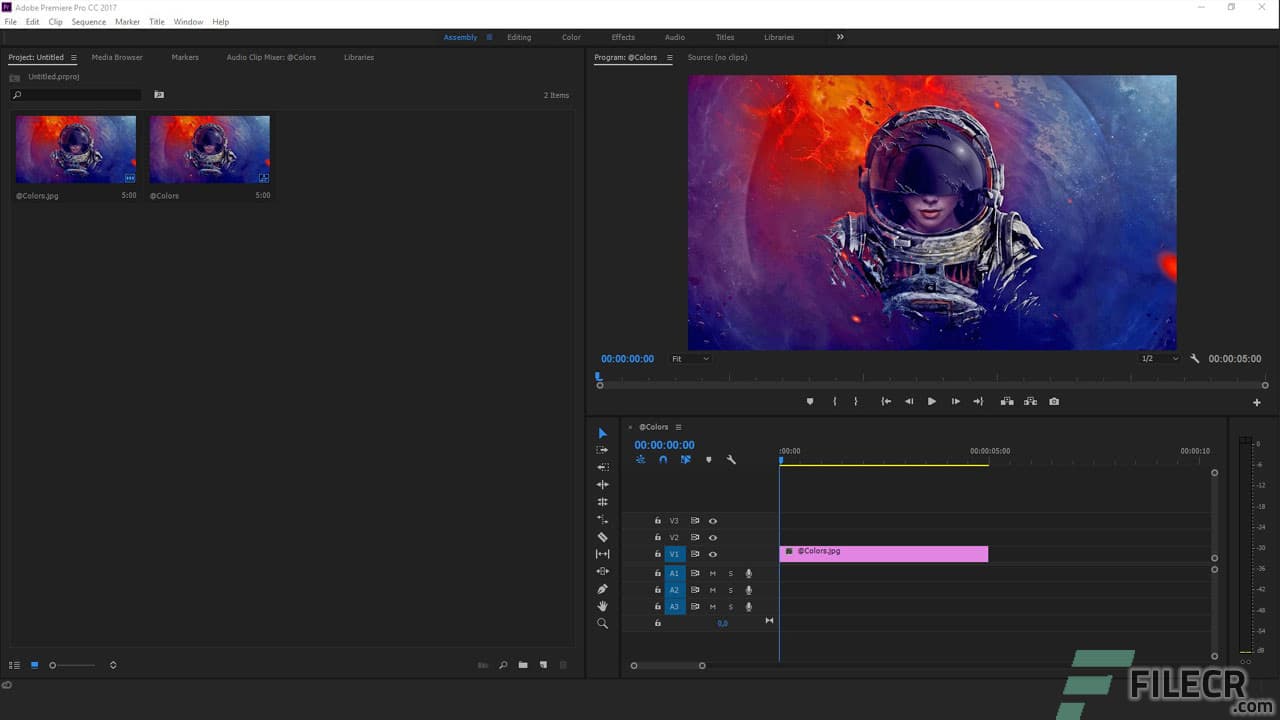This screenshot has width=1280, height=720.
Task: Toggle Snap in the timeline
Action: point(663,459)
